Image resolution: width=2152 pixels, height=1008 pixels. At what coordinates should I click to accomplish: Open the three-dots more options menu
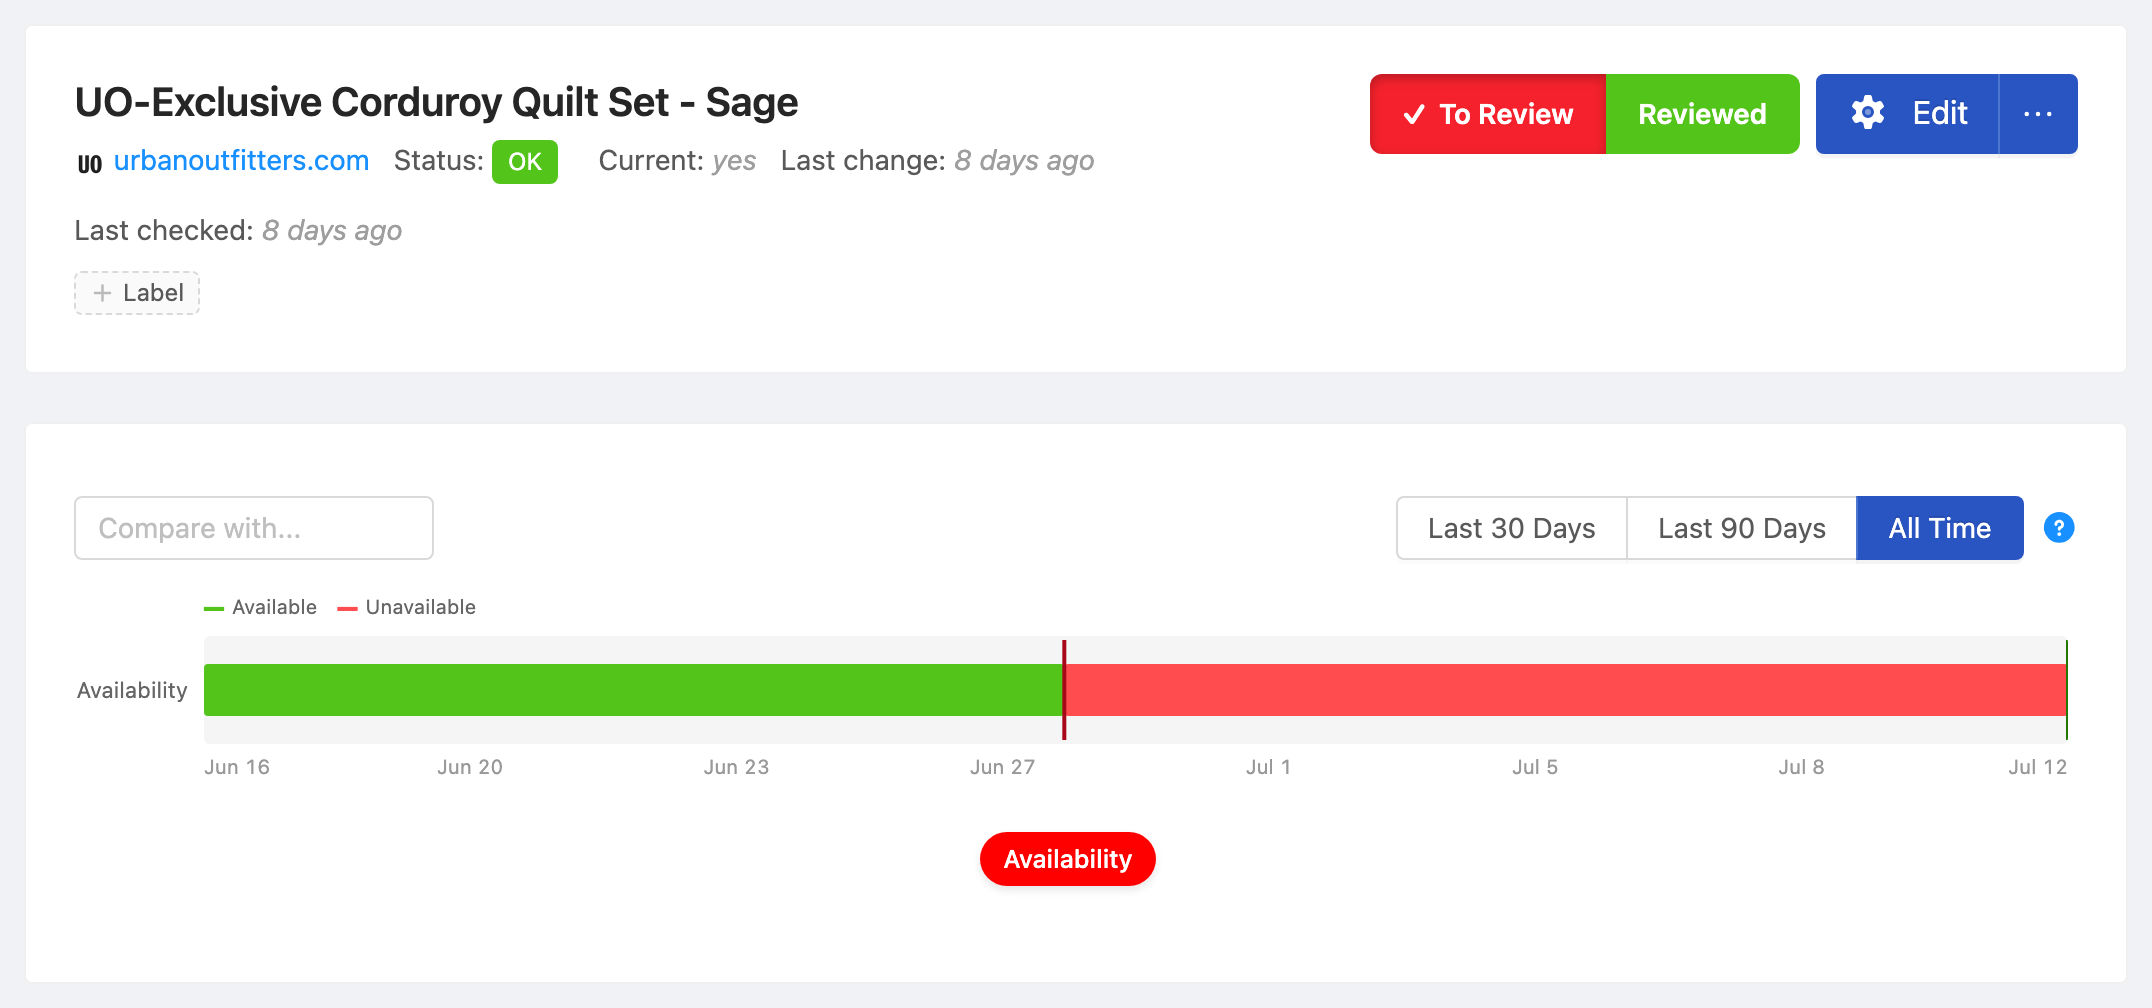tap(2038, 114)
